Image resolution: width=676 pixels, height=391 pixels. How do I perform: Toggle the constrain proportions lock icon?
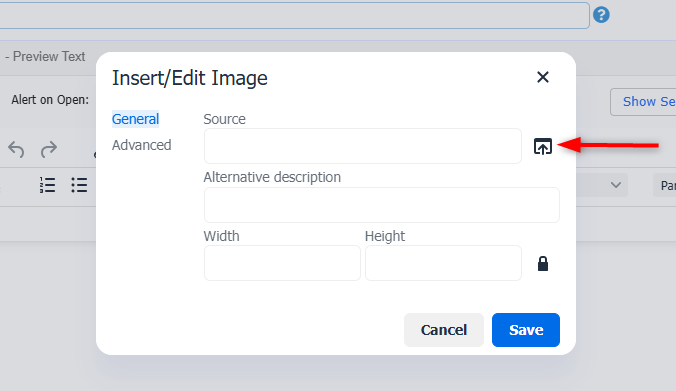pos(543,263)
